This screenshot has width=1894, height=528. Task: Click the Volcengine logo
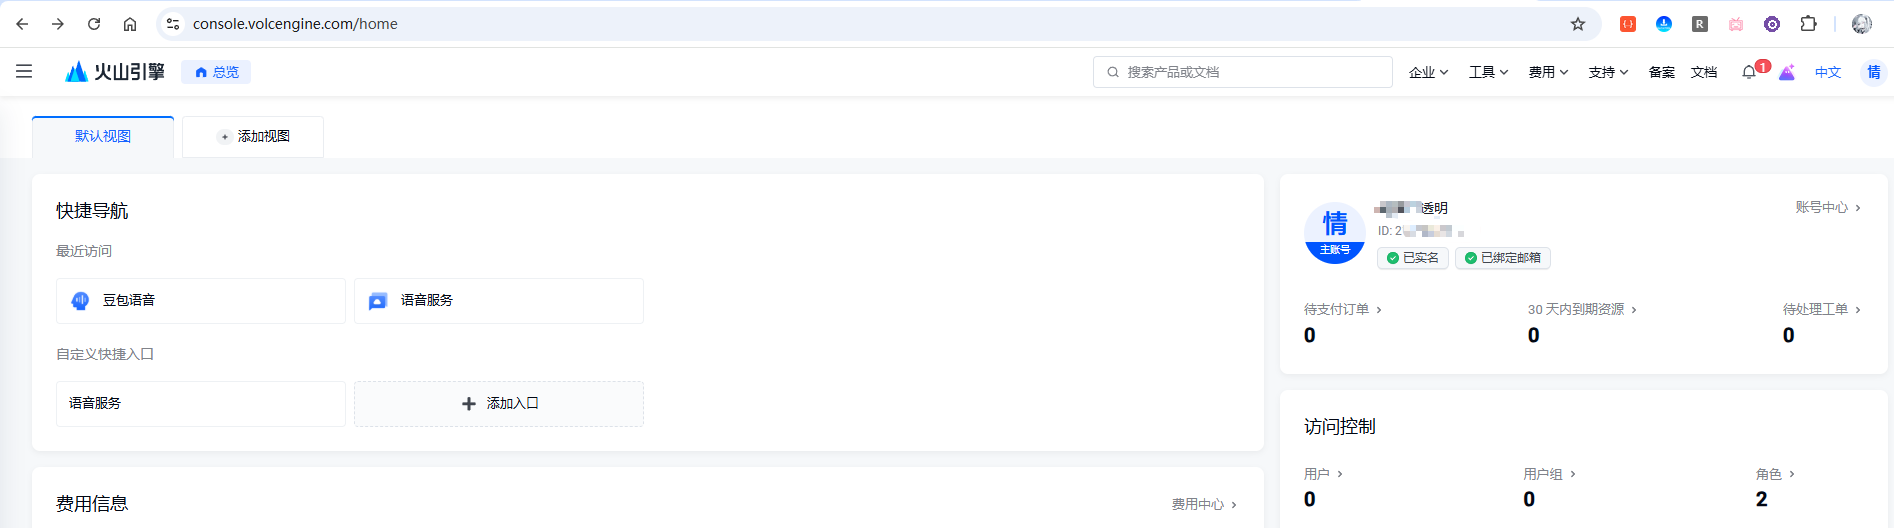click(115, 72)
